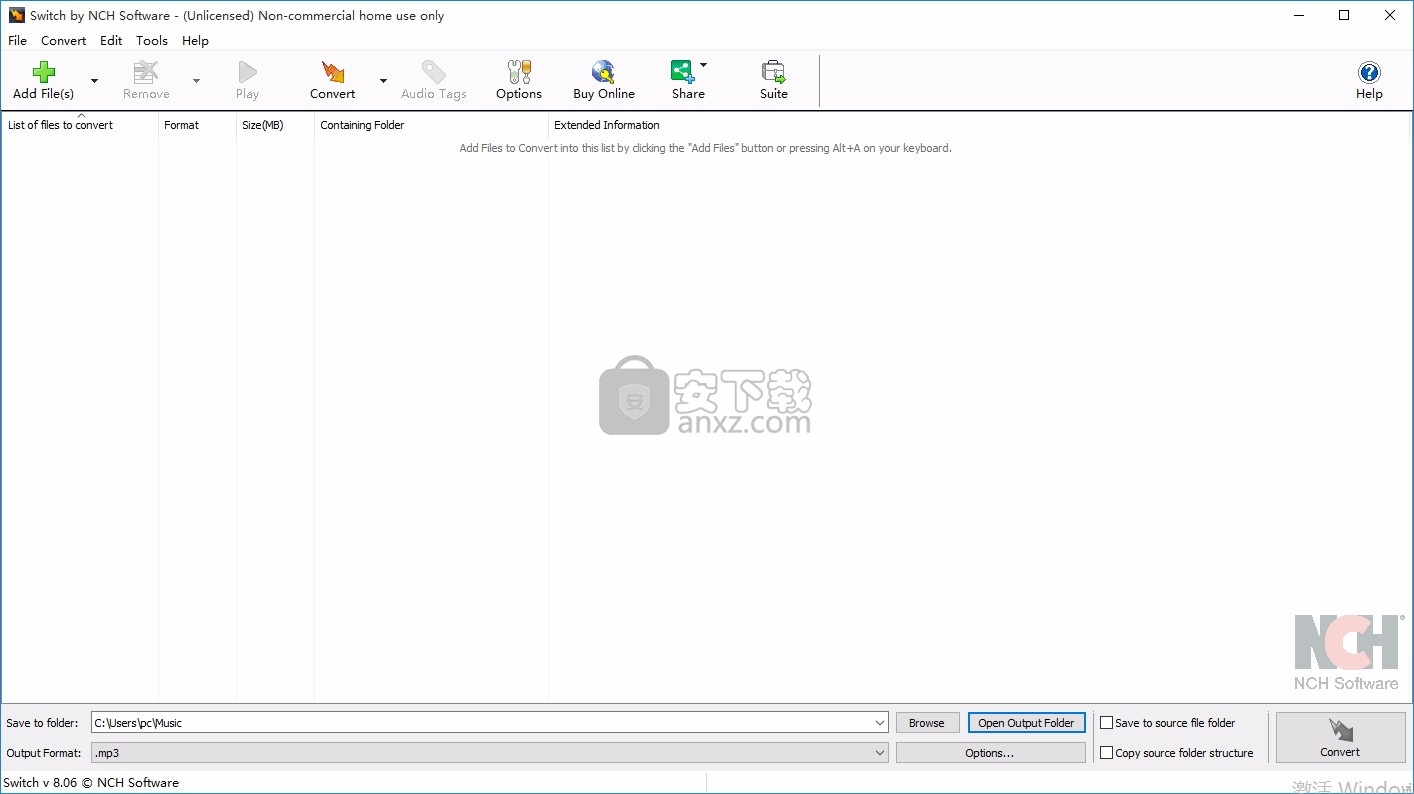The image size is (1414, 794).
Task: Maximize the Switch window
Action: tap(1344, 15)
